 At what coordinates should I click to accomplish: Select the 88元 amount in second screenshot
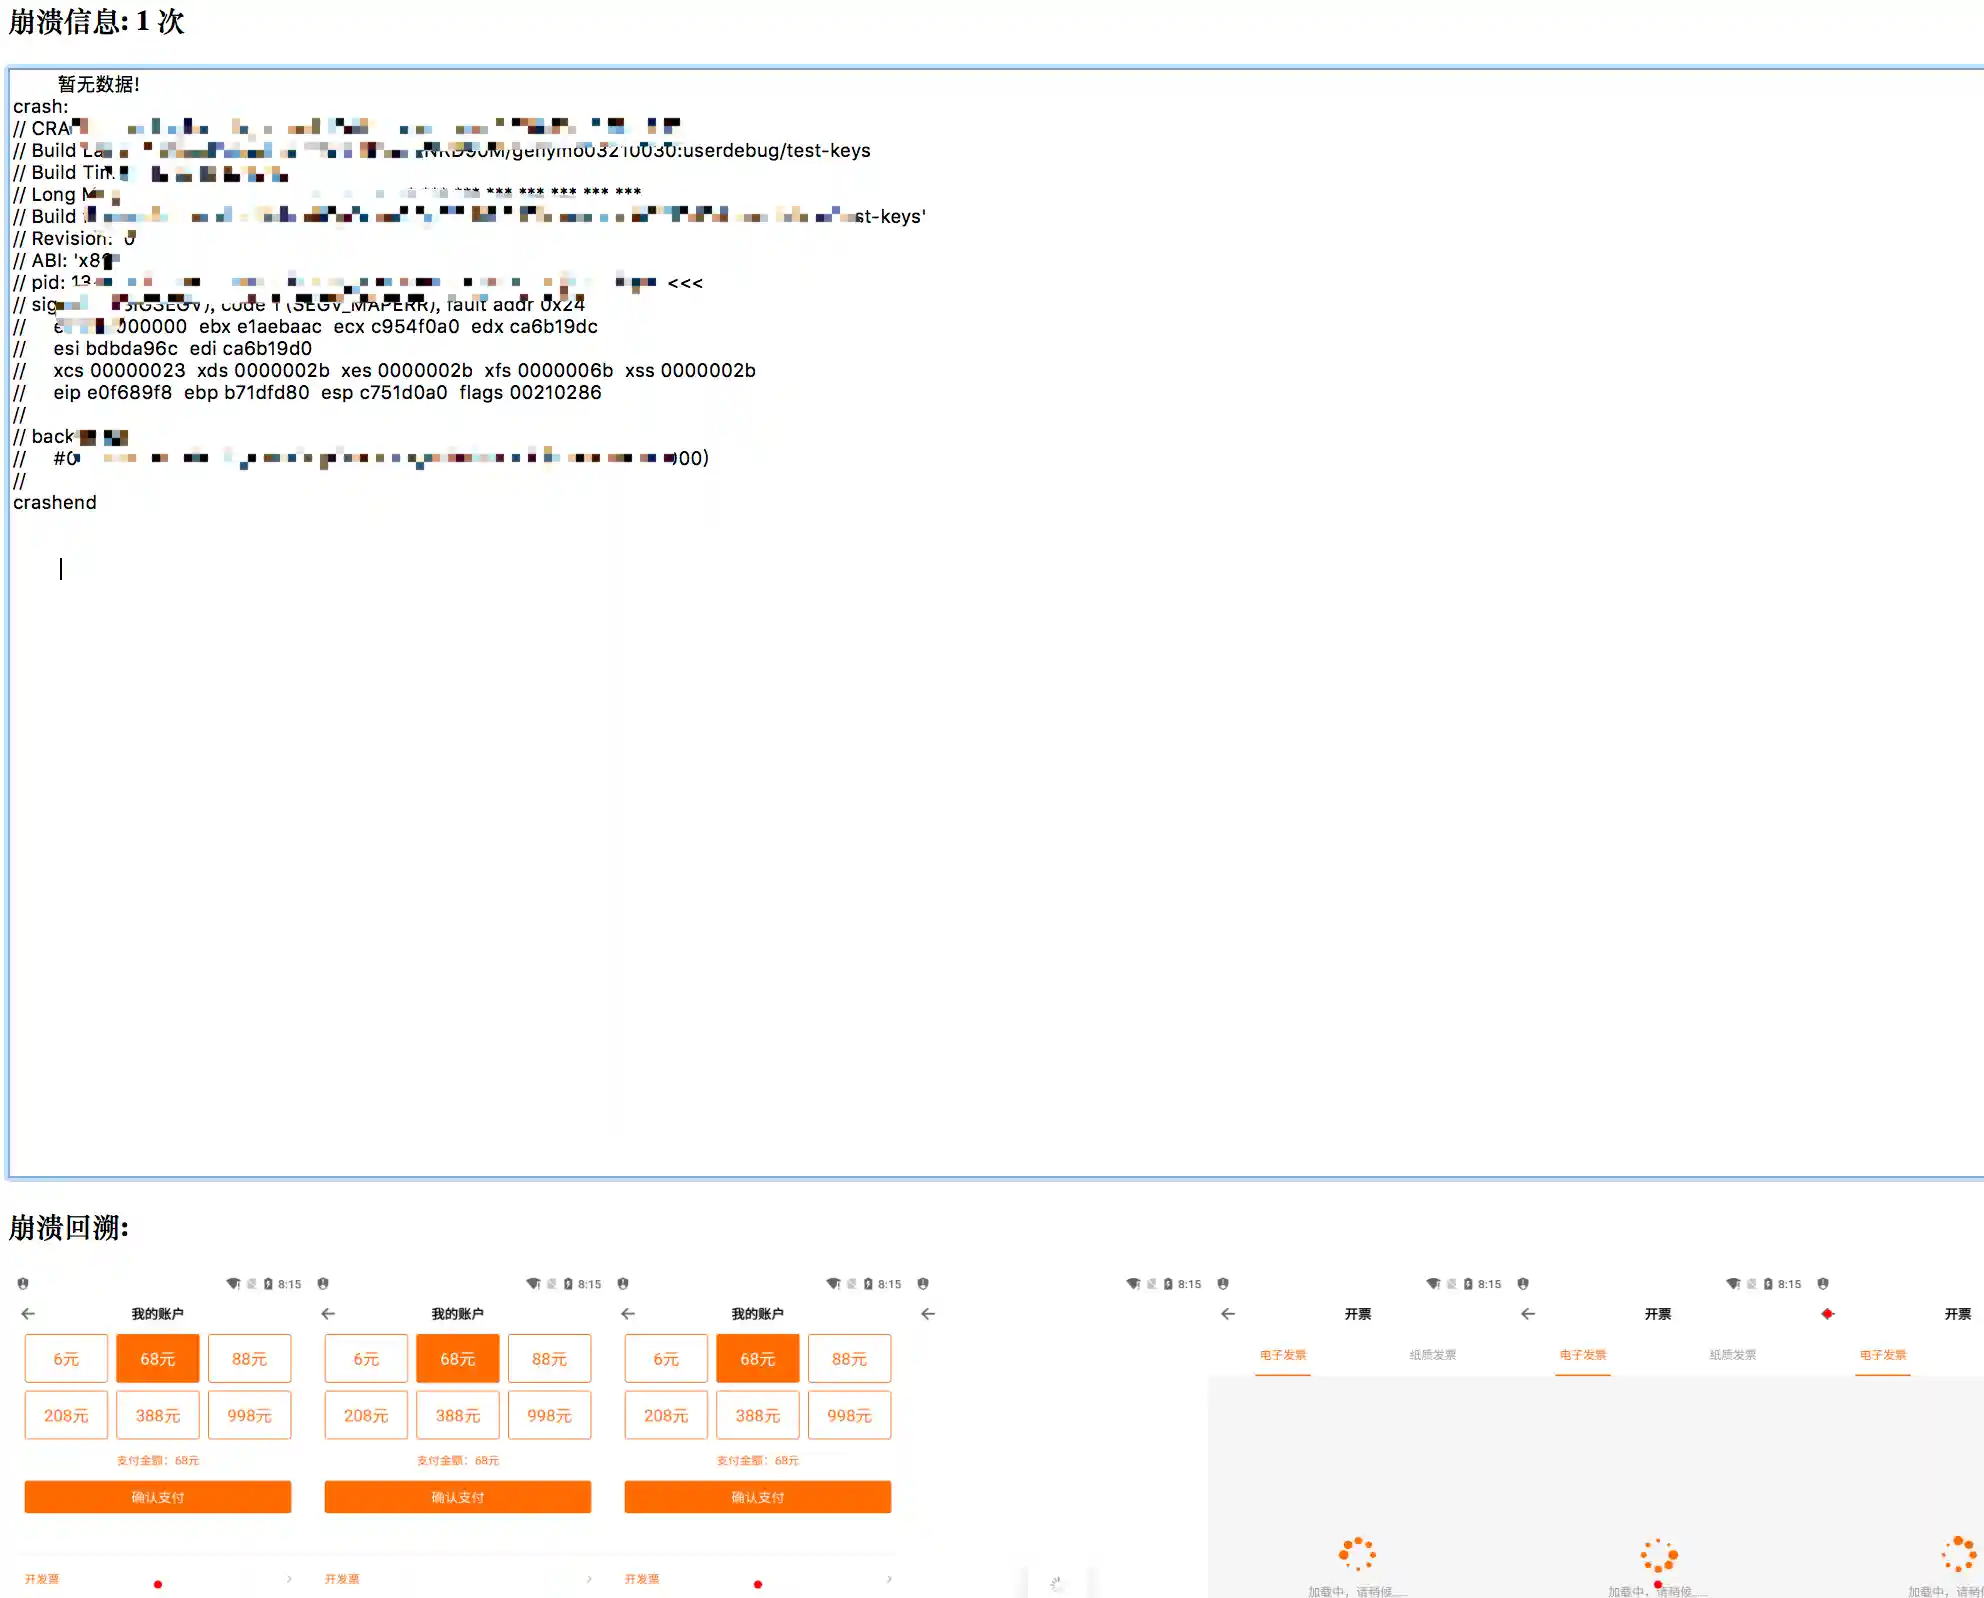click(x=549, y=1359)
